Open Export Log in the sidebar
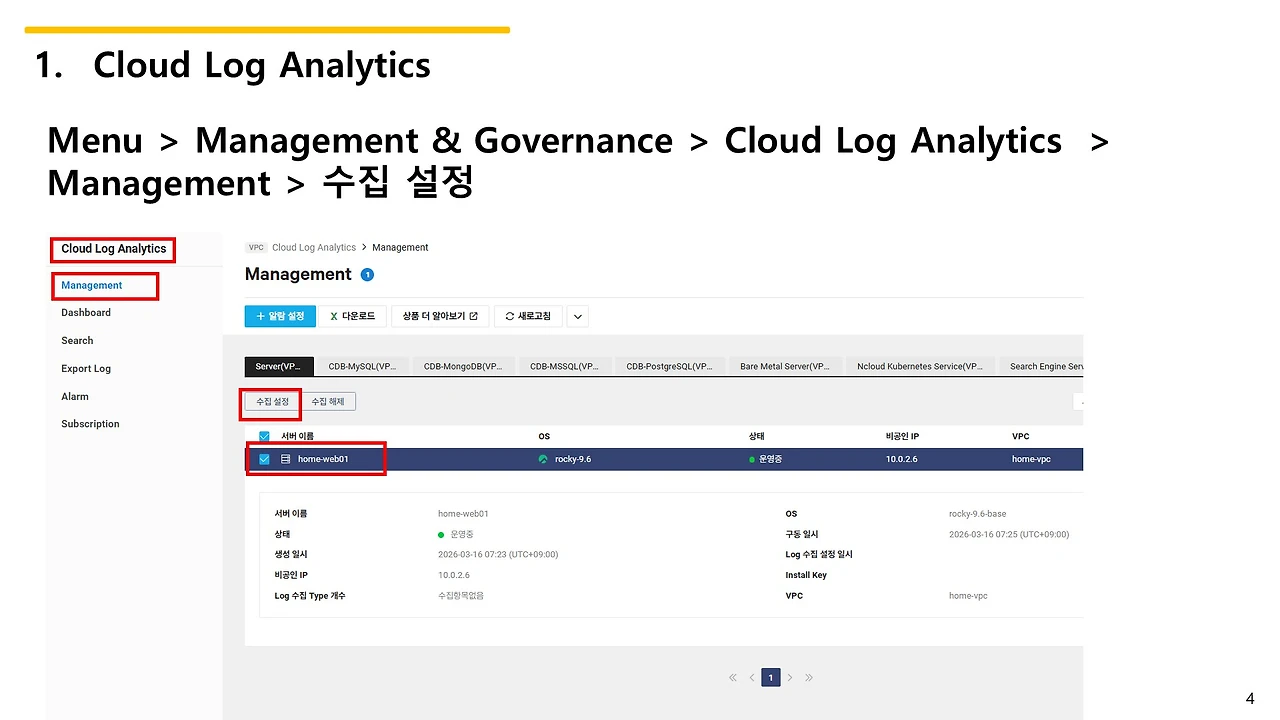The height and width of the screenshot is (720, 1280). tap(86, 369)
